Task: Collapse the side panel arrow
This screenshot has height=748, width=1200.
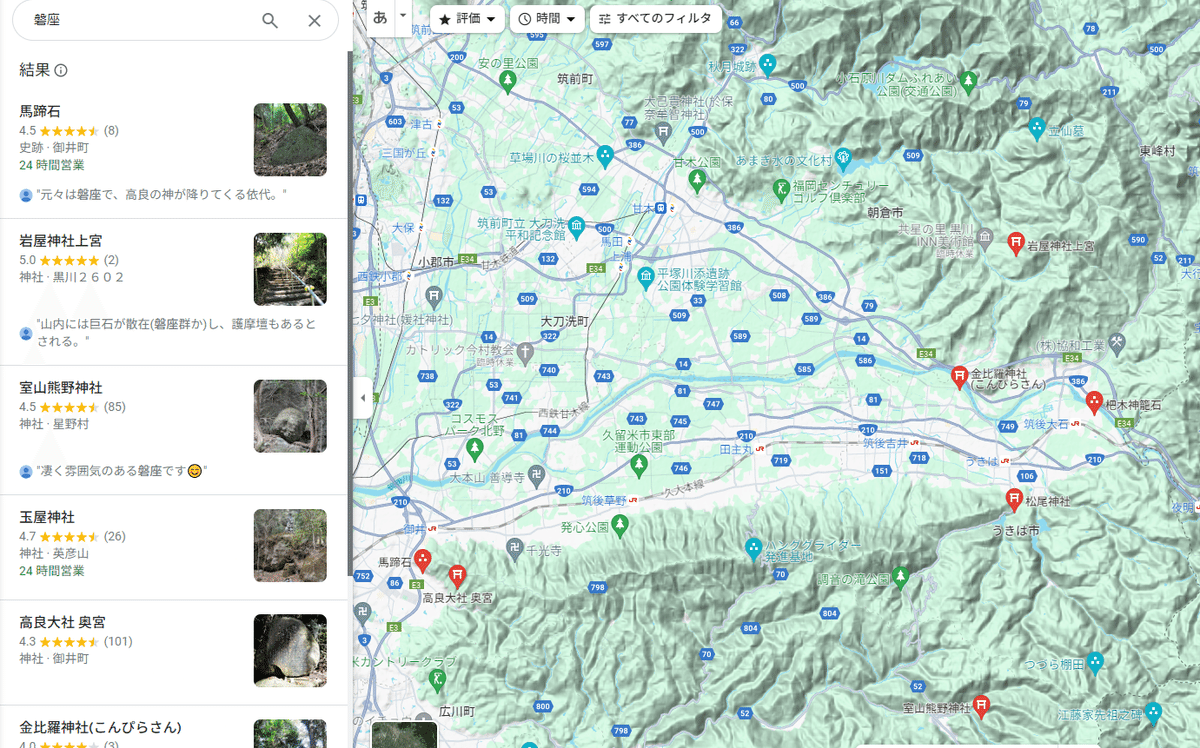Action: tap(362, 397)
